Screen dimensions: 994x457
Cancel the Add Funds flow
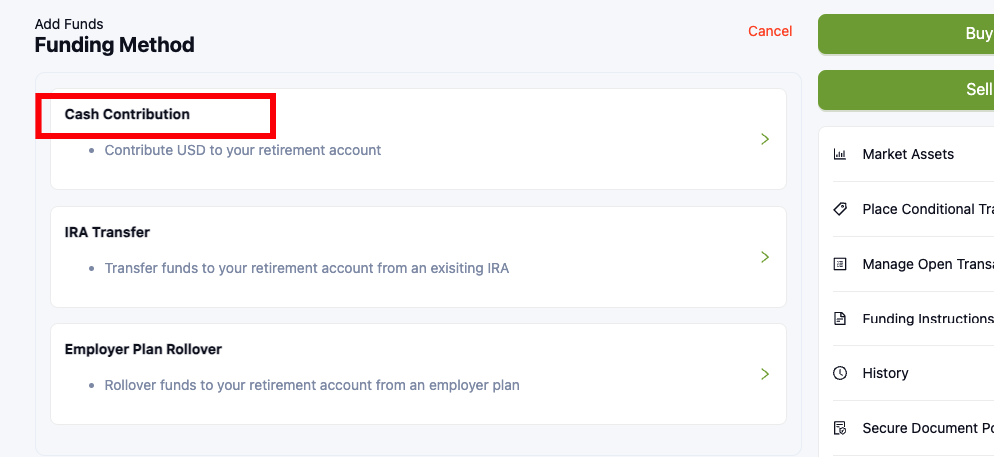[x=770, y=31]
